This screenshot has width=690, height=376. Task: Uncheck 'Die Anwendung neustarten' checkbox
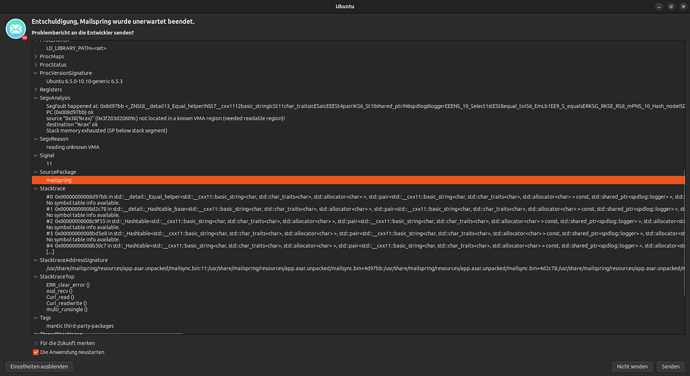point(36,352)
